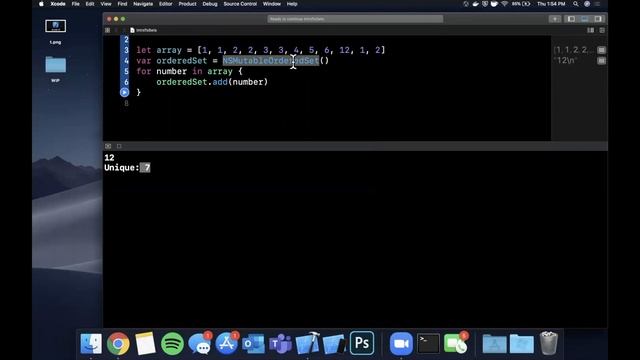Click the related items grid icon
The image size is (640, 360).
point(107,30)
